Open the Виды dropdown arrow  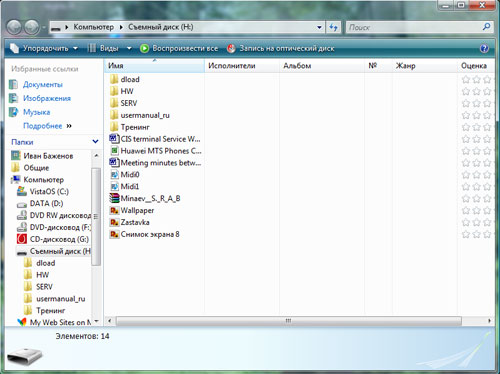tap(129, 49)
